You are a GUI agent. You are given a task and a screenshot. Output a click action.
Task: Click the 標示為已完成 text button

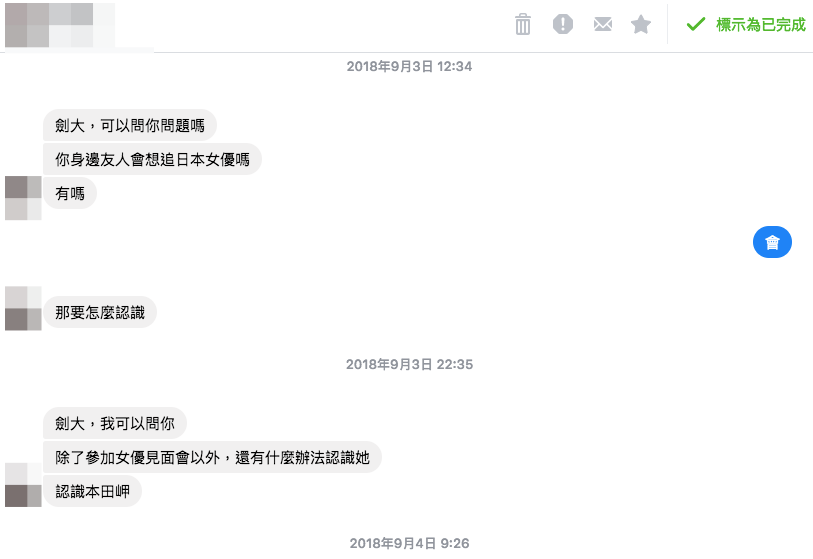point(761,24)
